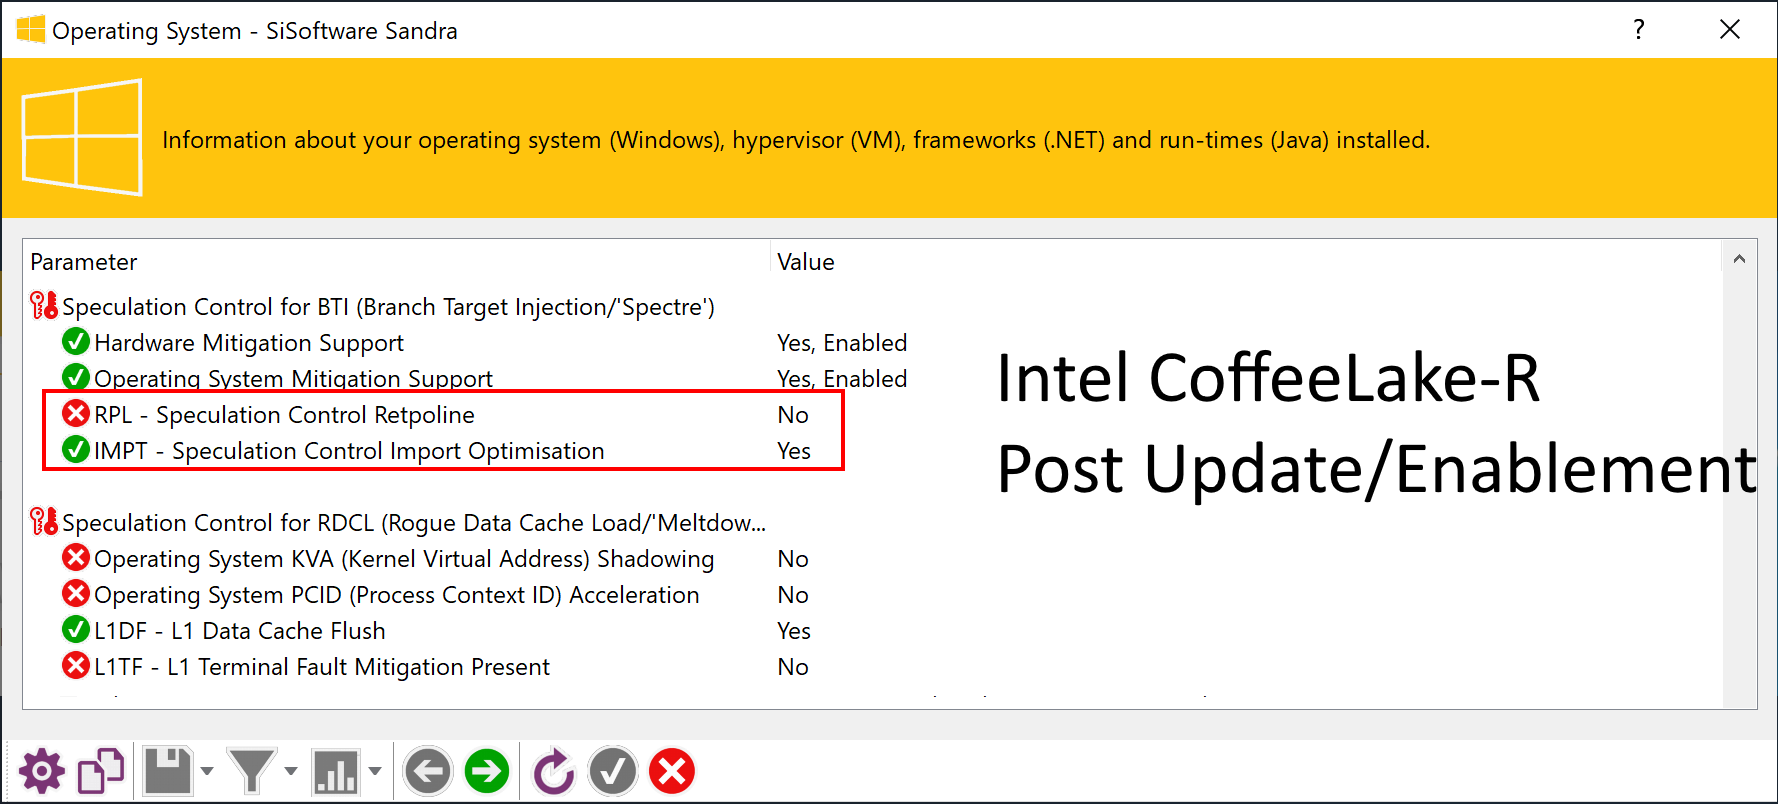Go back with the grey arrow
The height and width of the screenshot is (804, 1778).
tap(428, 771)
